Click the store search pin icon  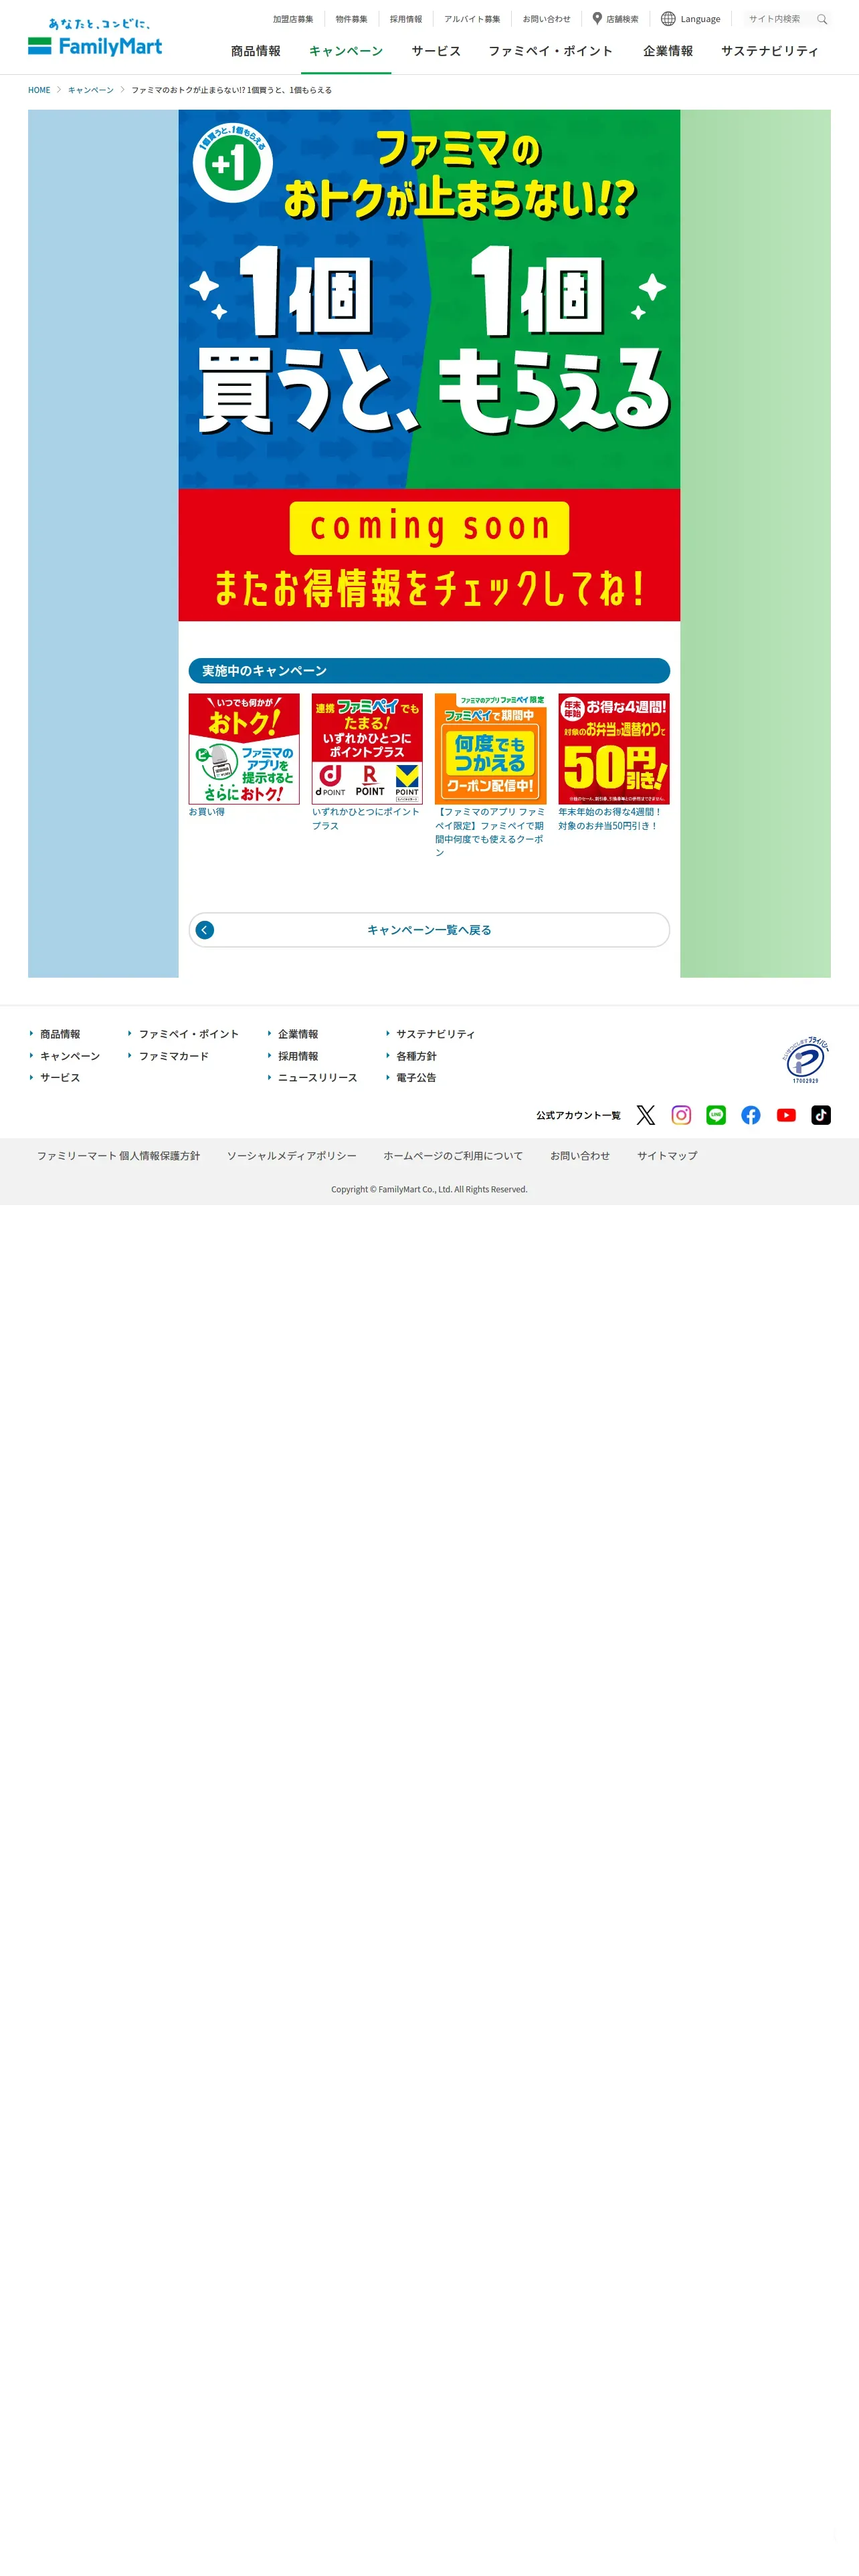click(x=597, y=18)
